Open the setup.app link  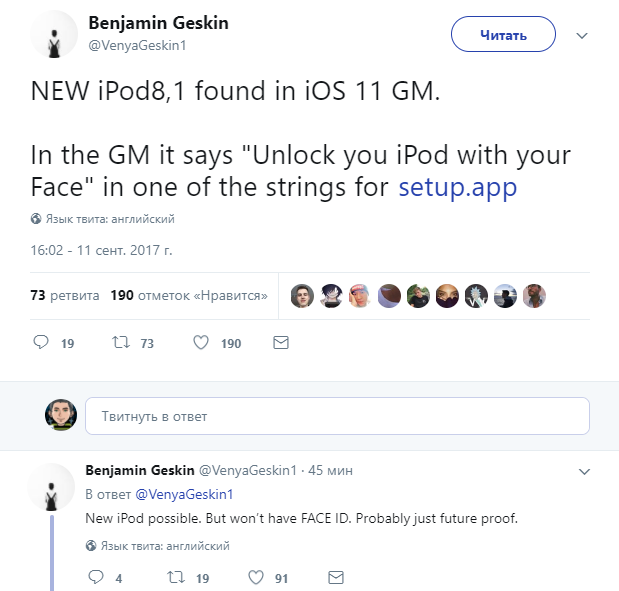442,187
